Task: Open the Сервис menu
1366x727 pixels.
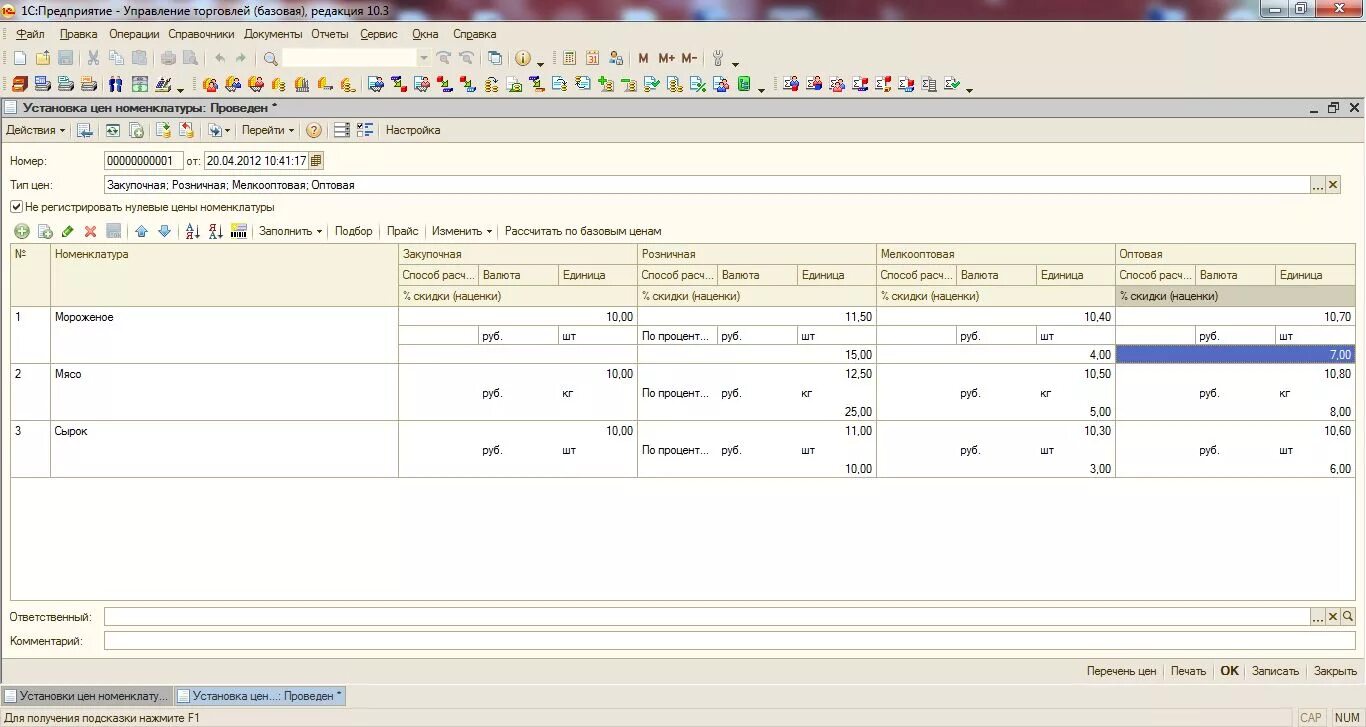Action: [x=379, y=34]
